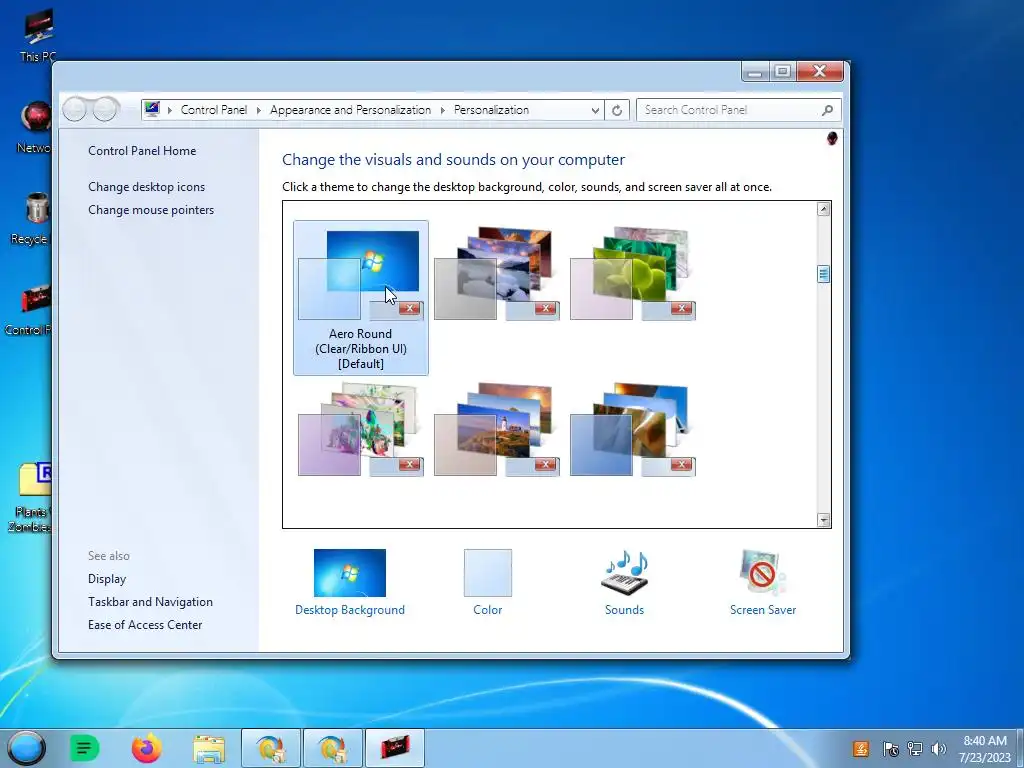Screen dimensions: 1024x768
Task: Open the clock showing 8:40 AM
Action: tap(985, 749)
